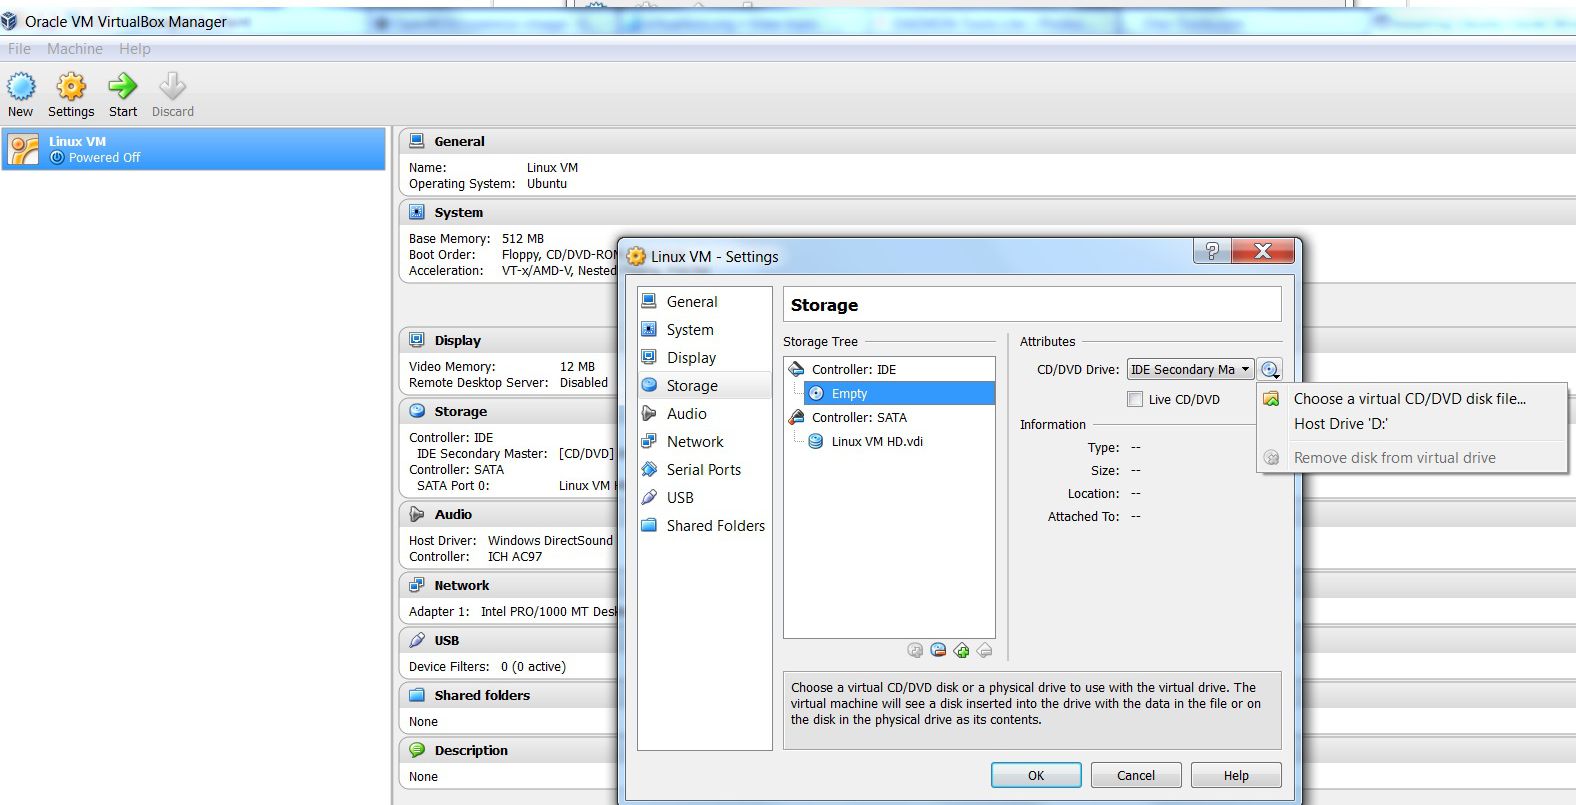The image size is (1576, 805).
Task: Click the 'Location:' information label
Action: (x=1093, y=494)
